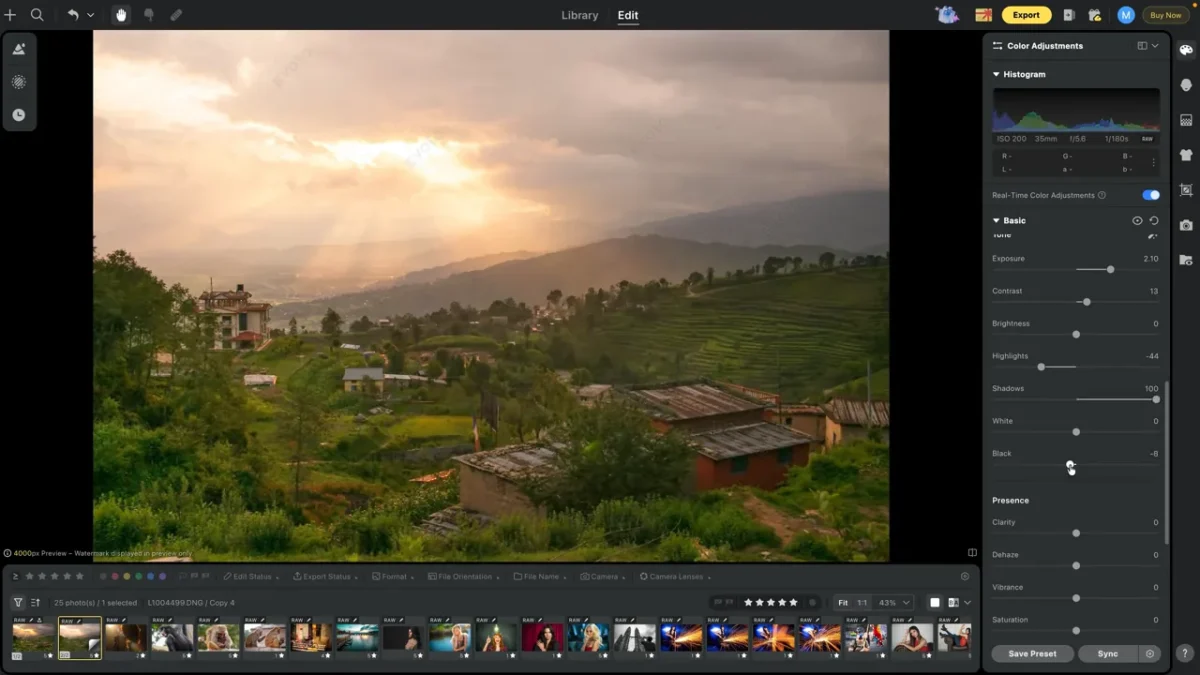This screenshot has width=1200, height=675.
Task: Click the Shadows slider handle
Action: [x=1156, y=400]
